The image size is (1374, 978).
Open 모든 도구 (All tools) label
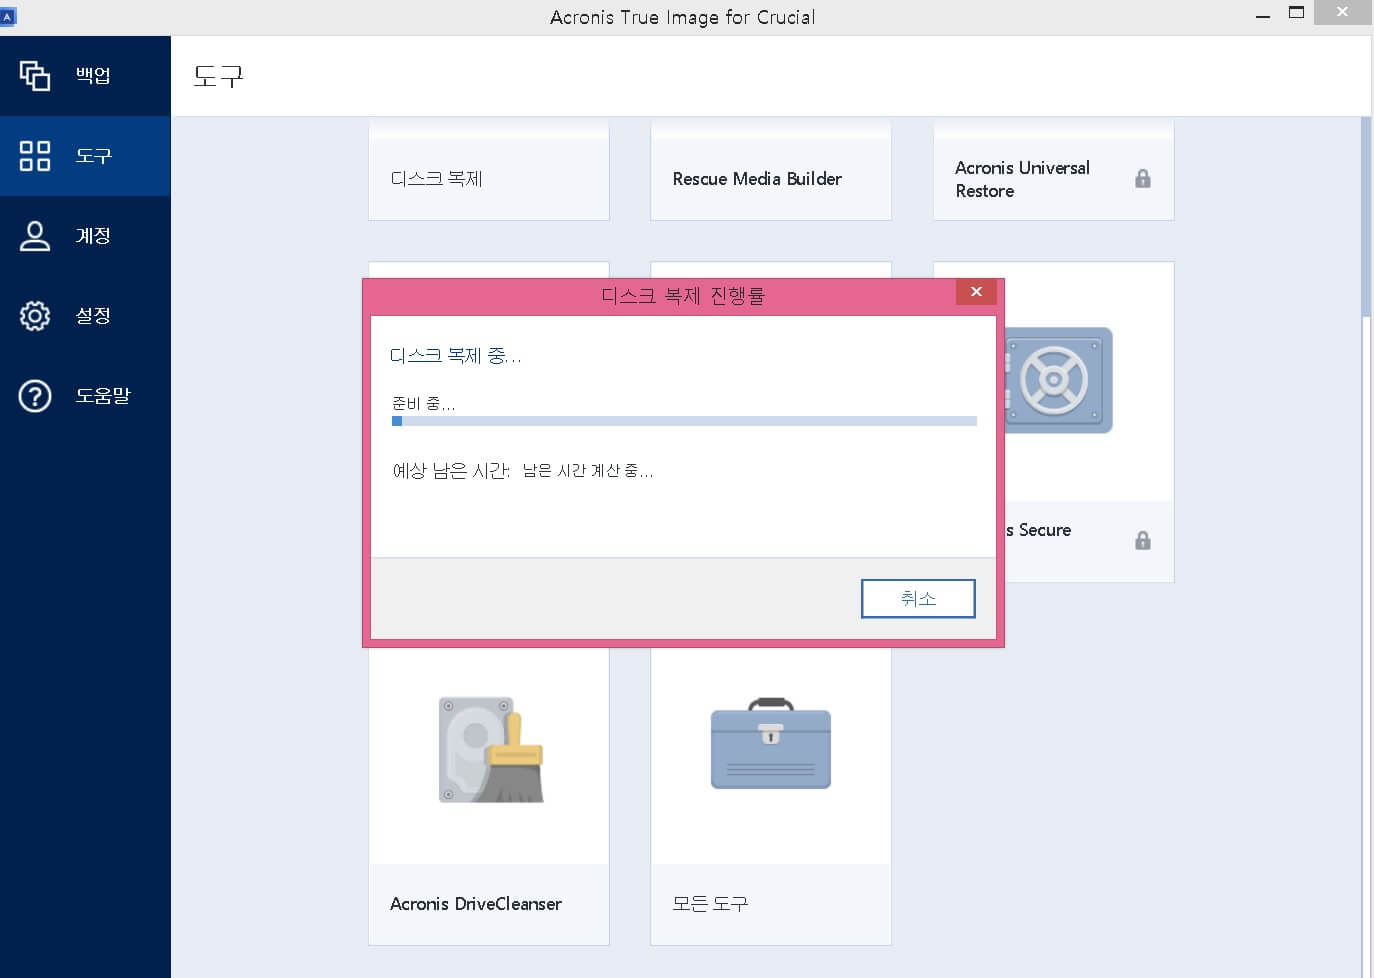[710, 904]
